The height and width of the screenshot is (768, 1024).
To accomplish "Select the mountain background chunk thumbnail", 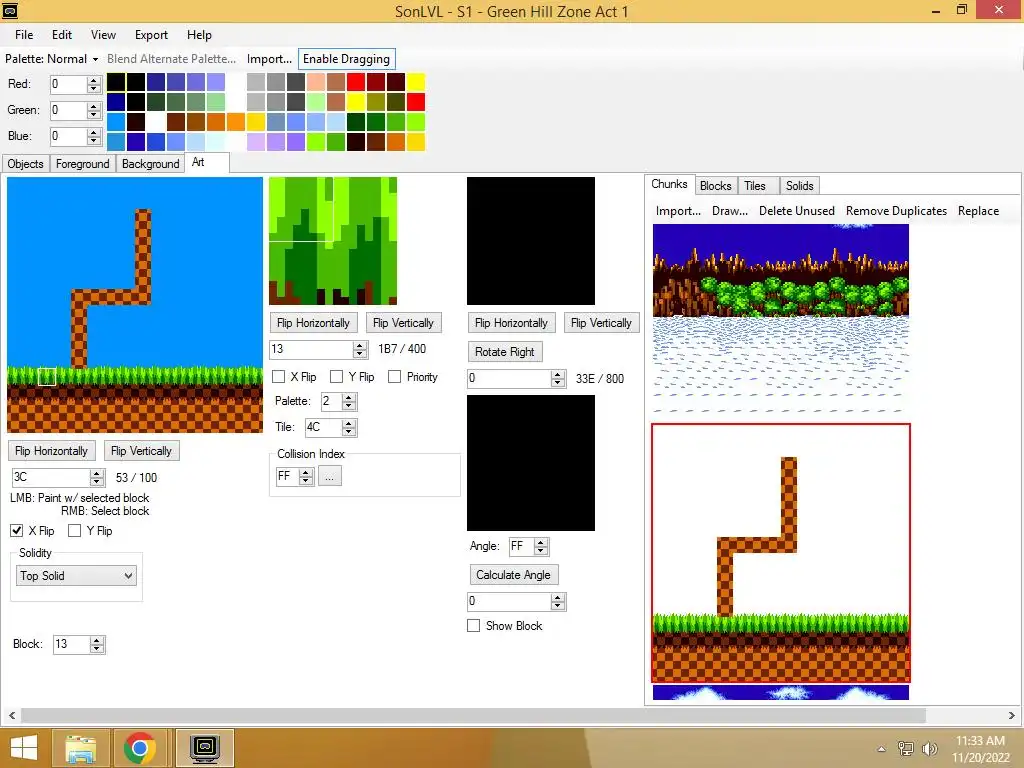I will (x=780, y=321).
